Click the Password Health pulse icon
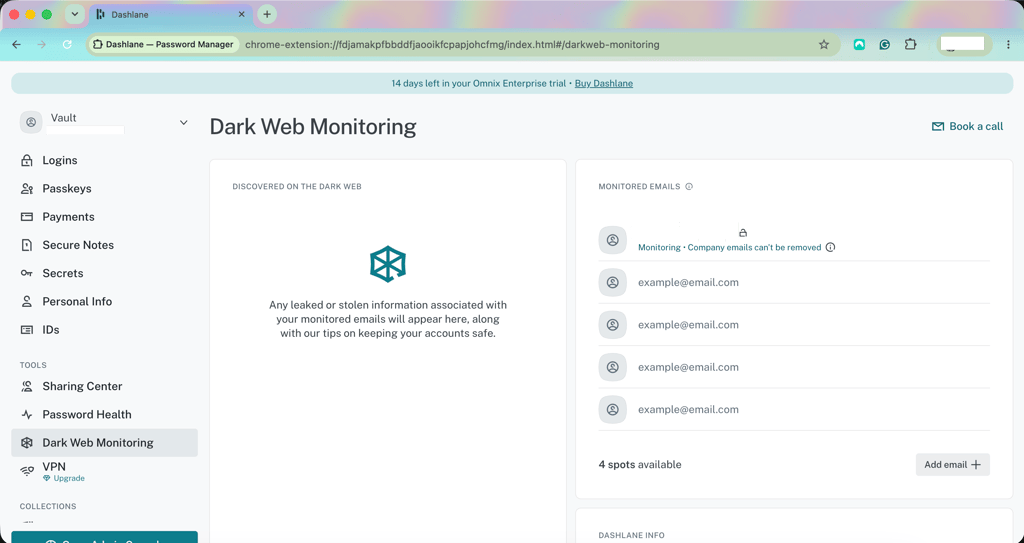The image size is (1024, 543). (27, 414)
